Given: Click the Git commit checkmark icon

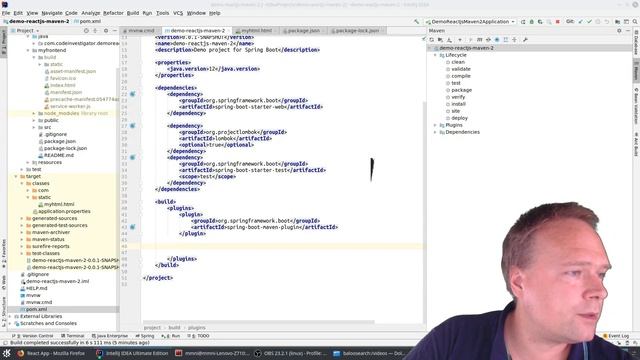Looking at the screenshot, I should pos(589,22).
